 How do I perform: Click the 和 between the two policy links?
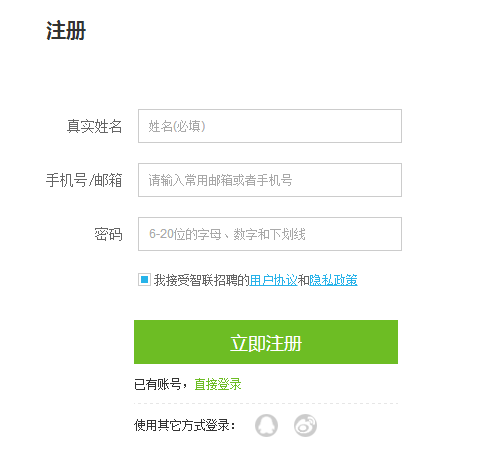tap(303, 280)
